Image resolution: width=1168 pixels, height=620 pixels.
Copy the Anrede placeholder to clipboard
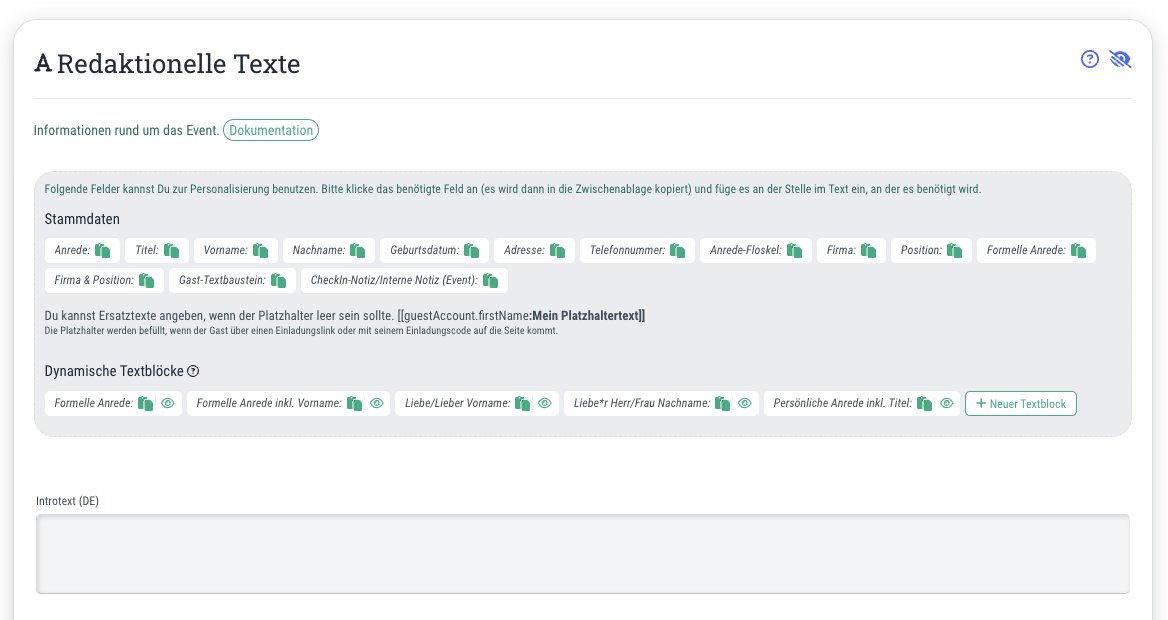pyautogui.click(x=103, y=250)
